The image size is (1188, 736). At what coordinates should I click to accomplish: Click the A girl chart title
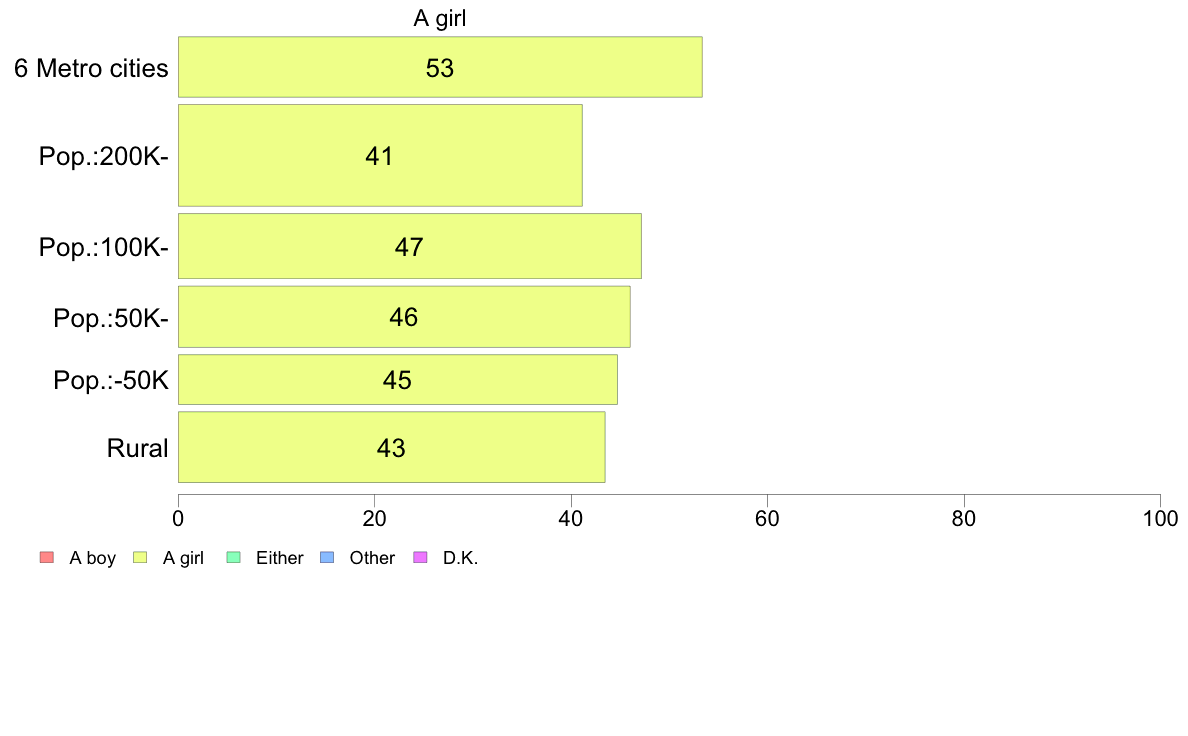(x=439, y=17)
